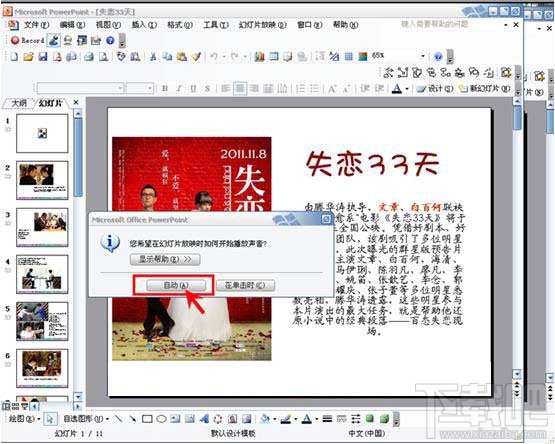This screenshot has width=555, height=444.
Task: Select the Arrow drawing tool
Action: click(x=133, y=419)
